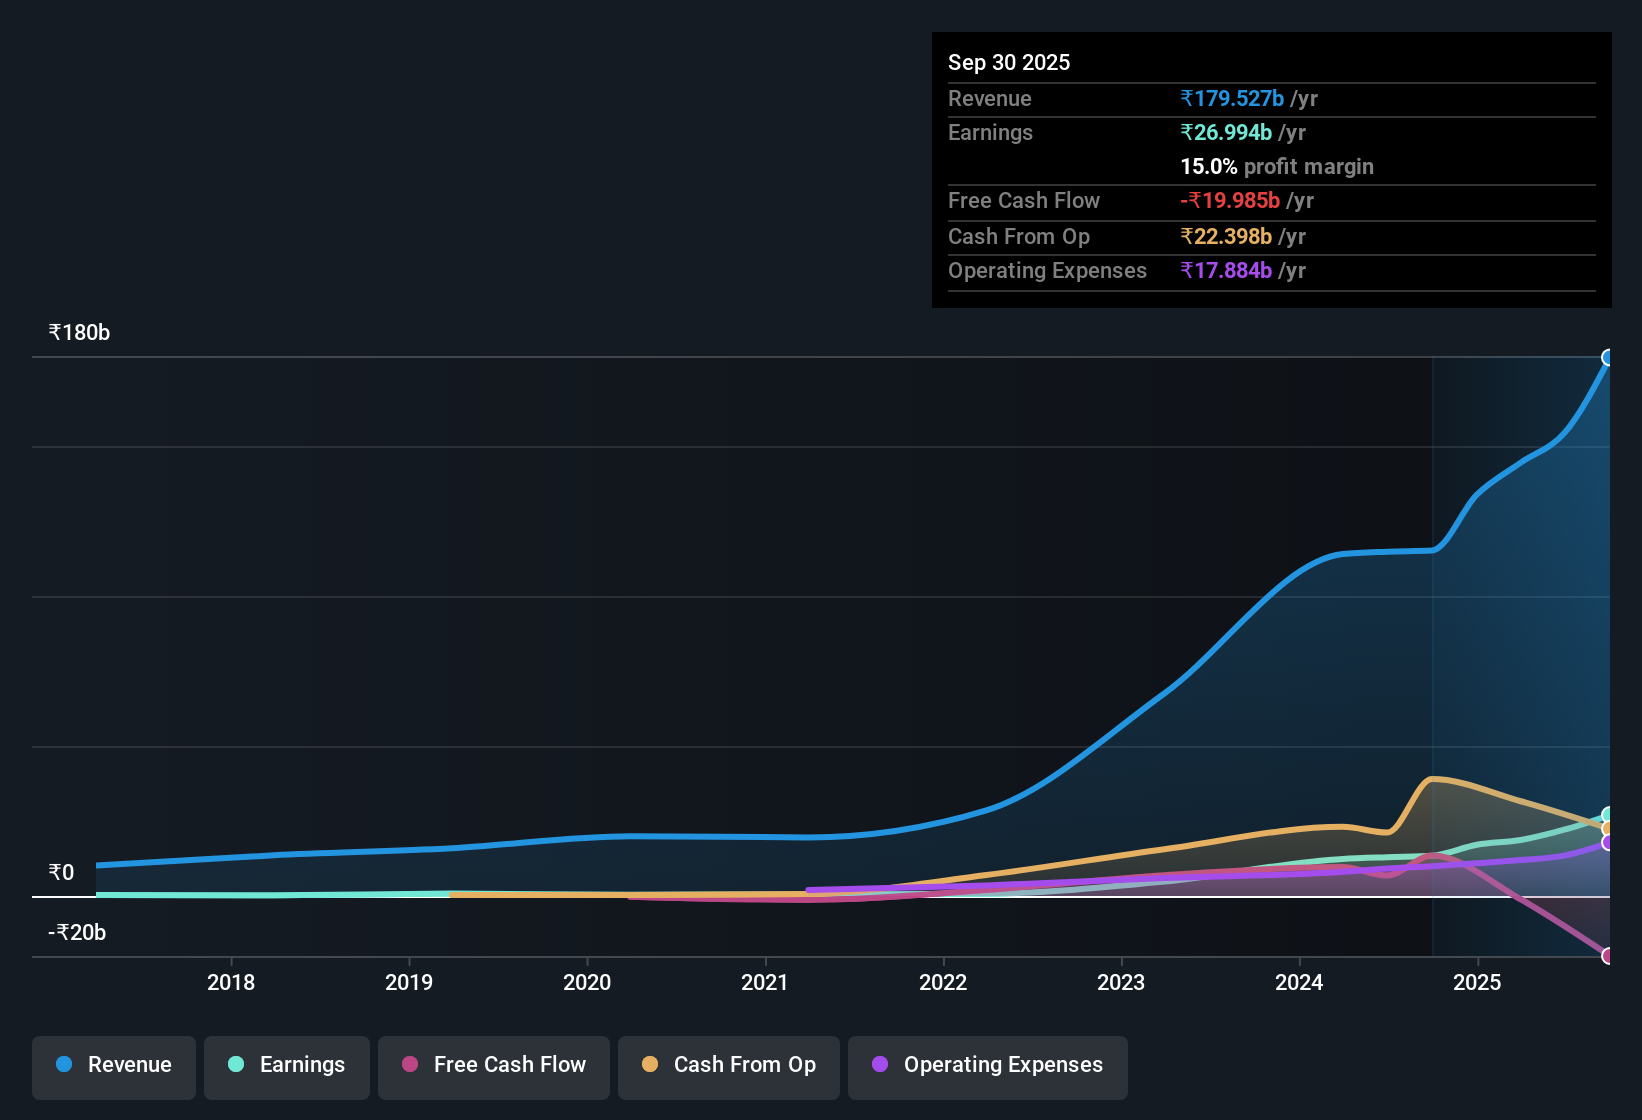Toggle Operating Expenses series off

[987, 1066]
